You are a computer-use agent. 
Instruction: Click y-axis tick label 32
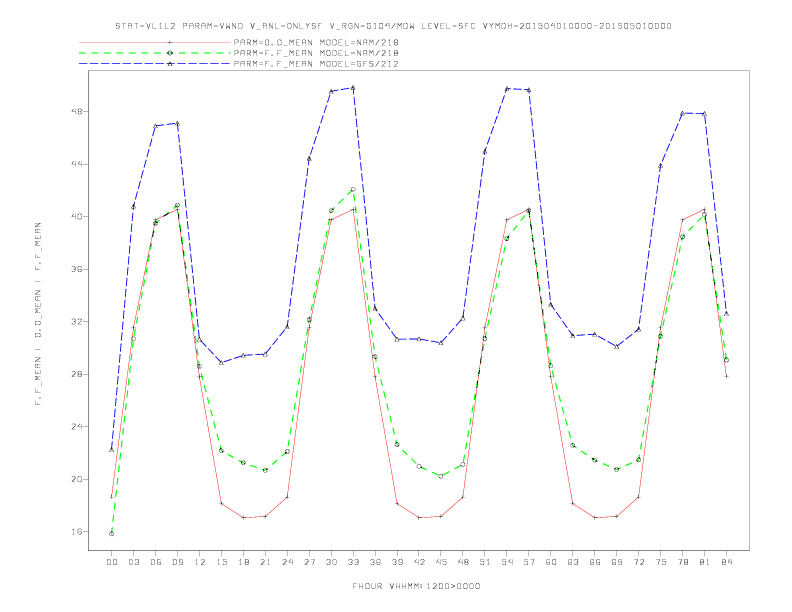point(76,322)
